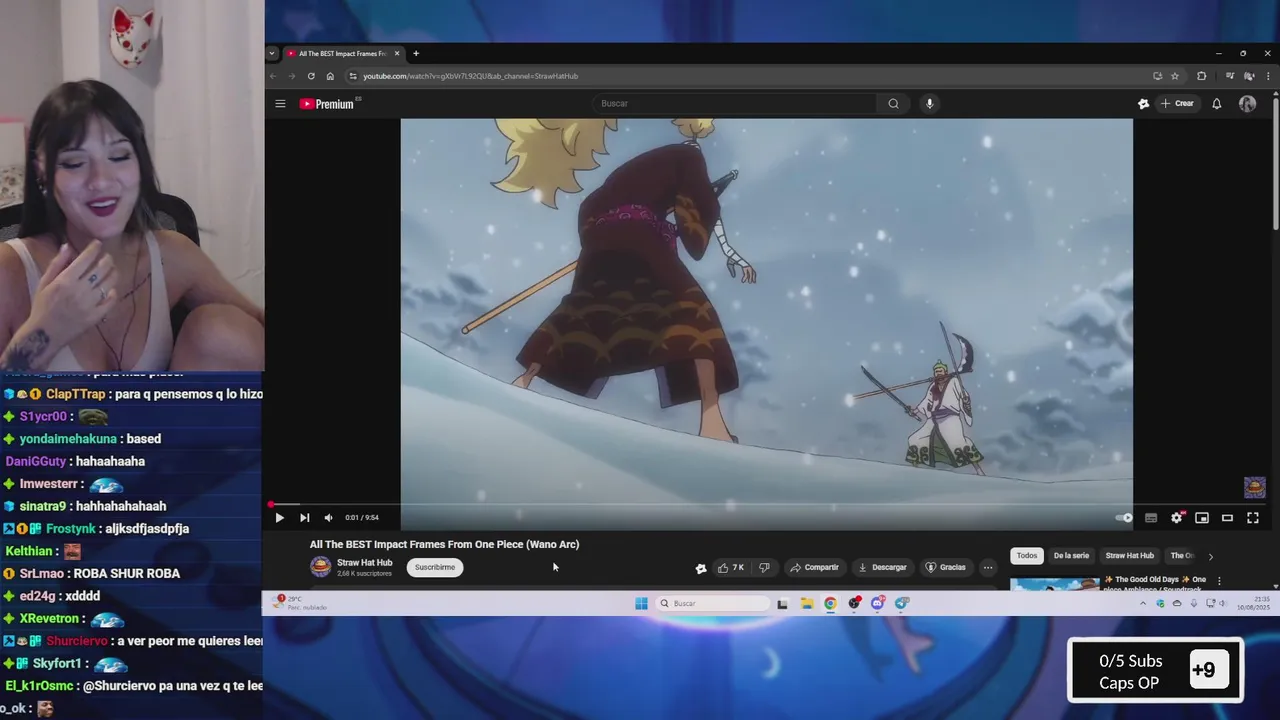Open the Straw Hat Hub channel avatar

(320, 567)
